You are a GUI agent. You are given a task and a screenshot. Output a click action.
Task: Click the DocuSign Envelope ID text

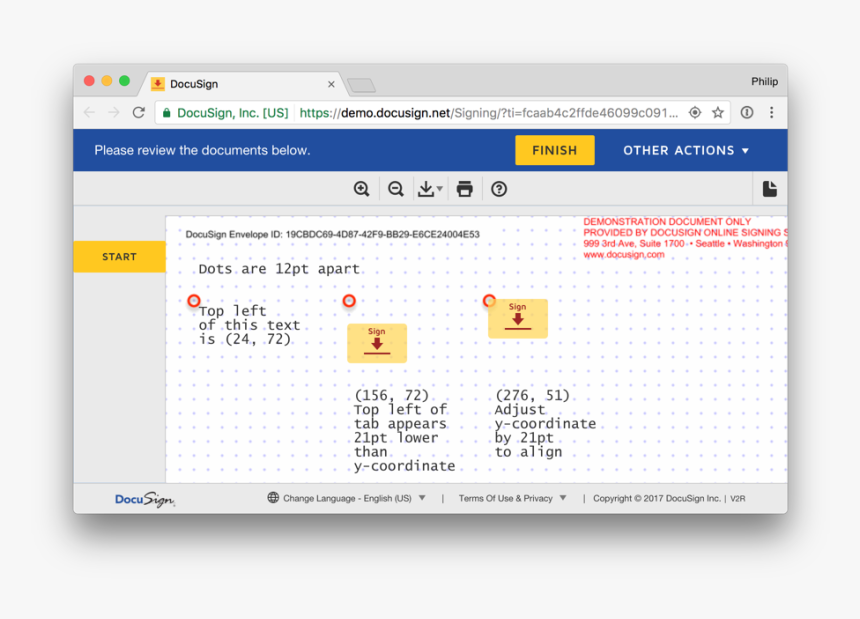332,235
